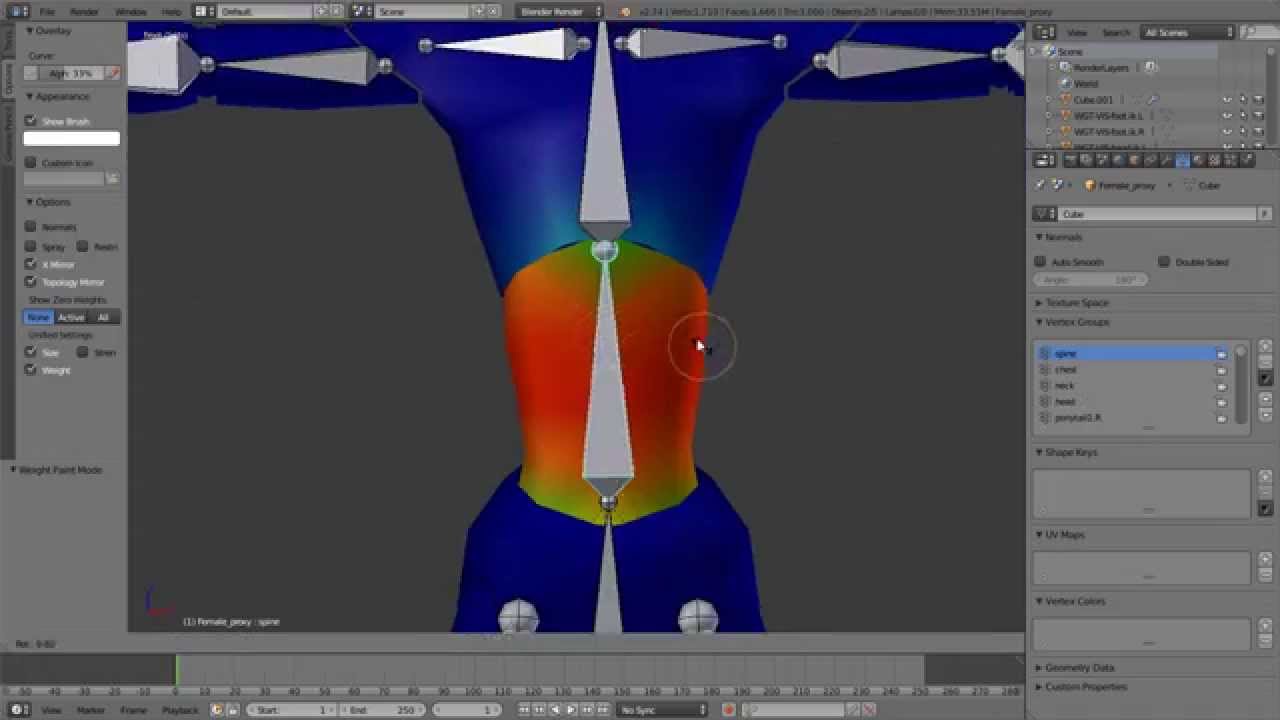The image size is (1280, 720).
Task: Enable Double Sided checkbox
Action: tap(1164, 262)
